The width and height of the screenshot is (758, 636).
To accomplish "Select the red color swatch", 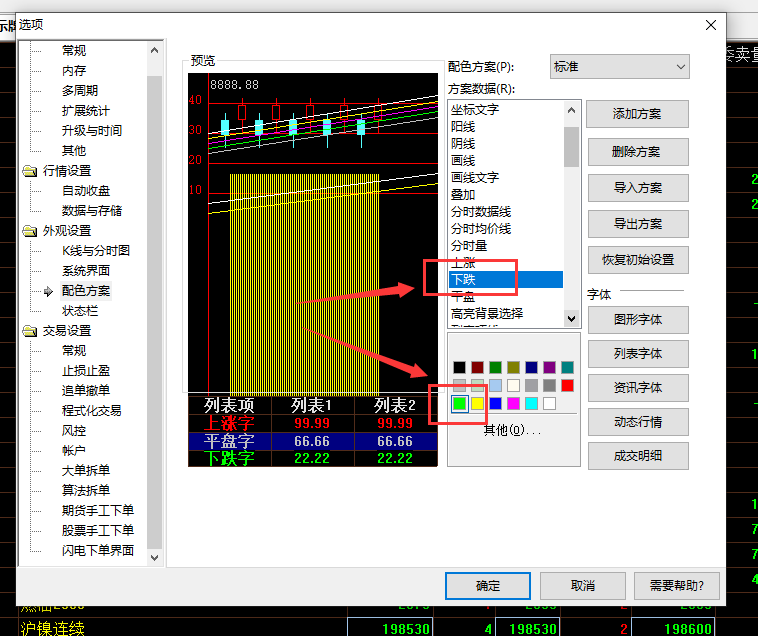I will (x=567, y=385).
